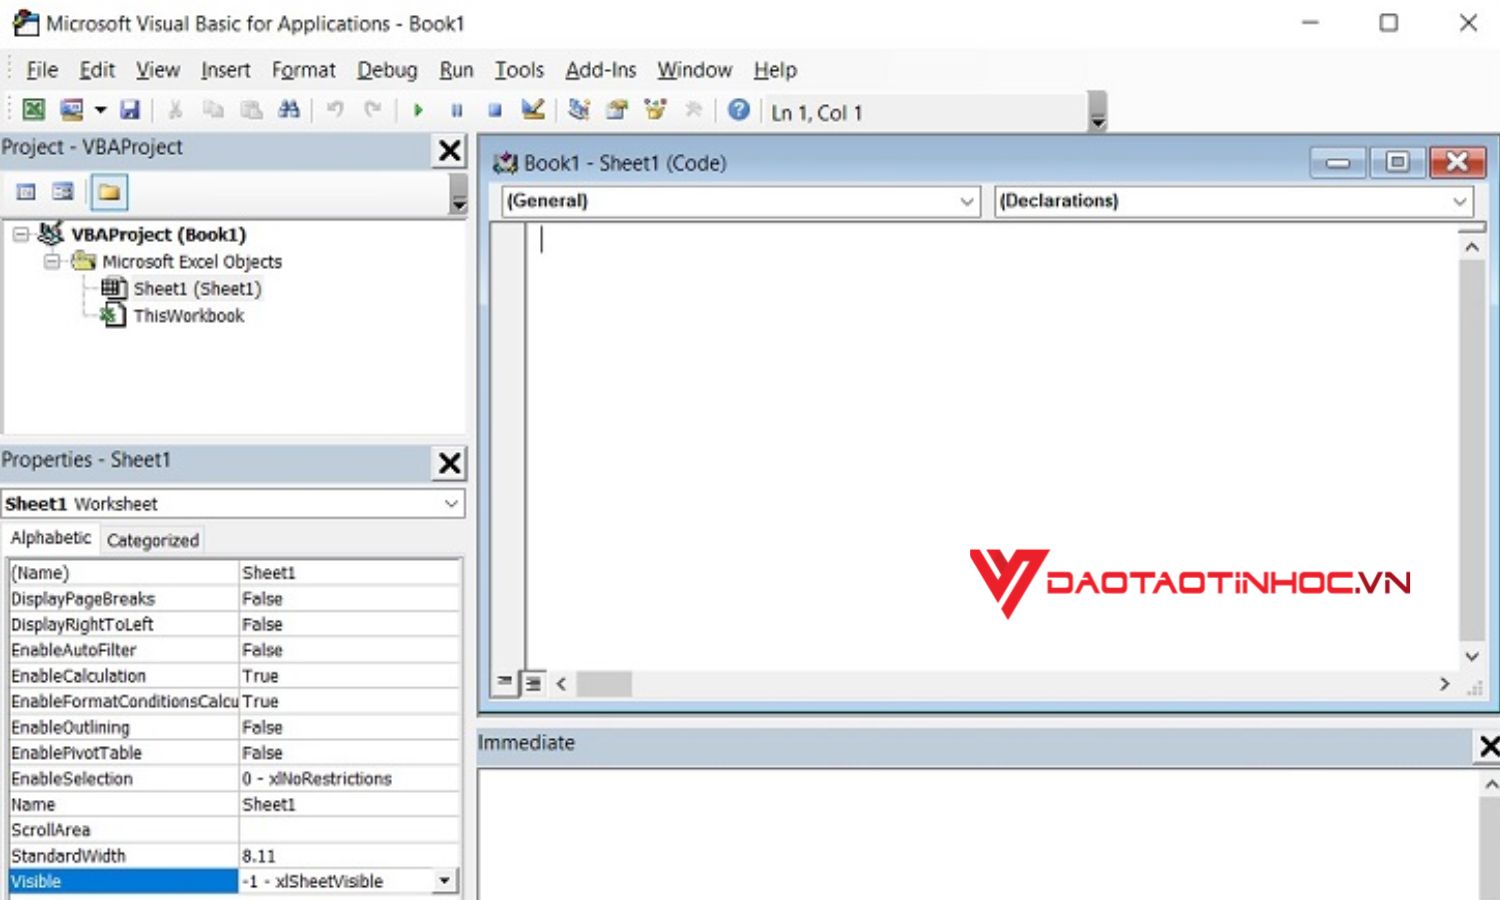Click the empty ScrollArea value field
Viewport: 1500px width, 900px height.
click(349, 830)
